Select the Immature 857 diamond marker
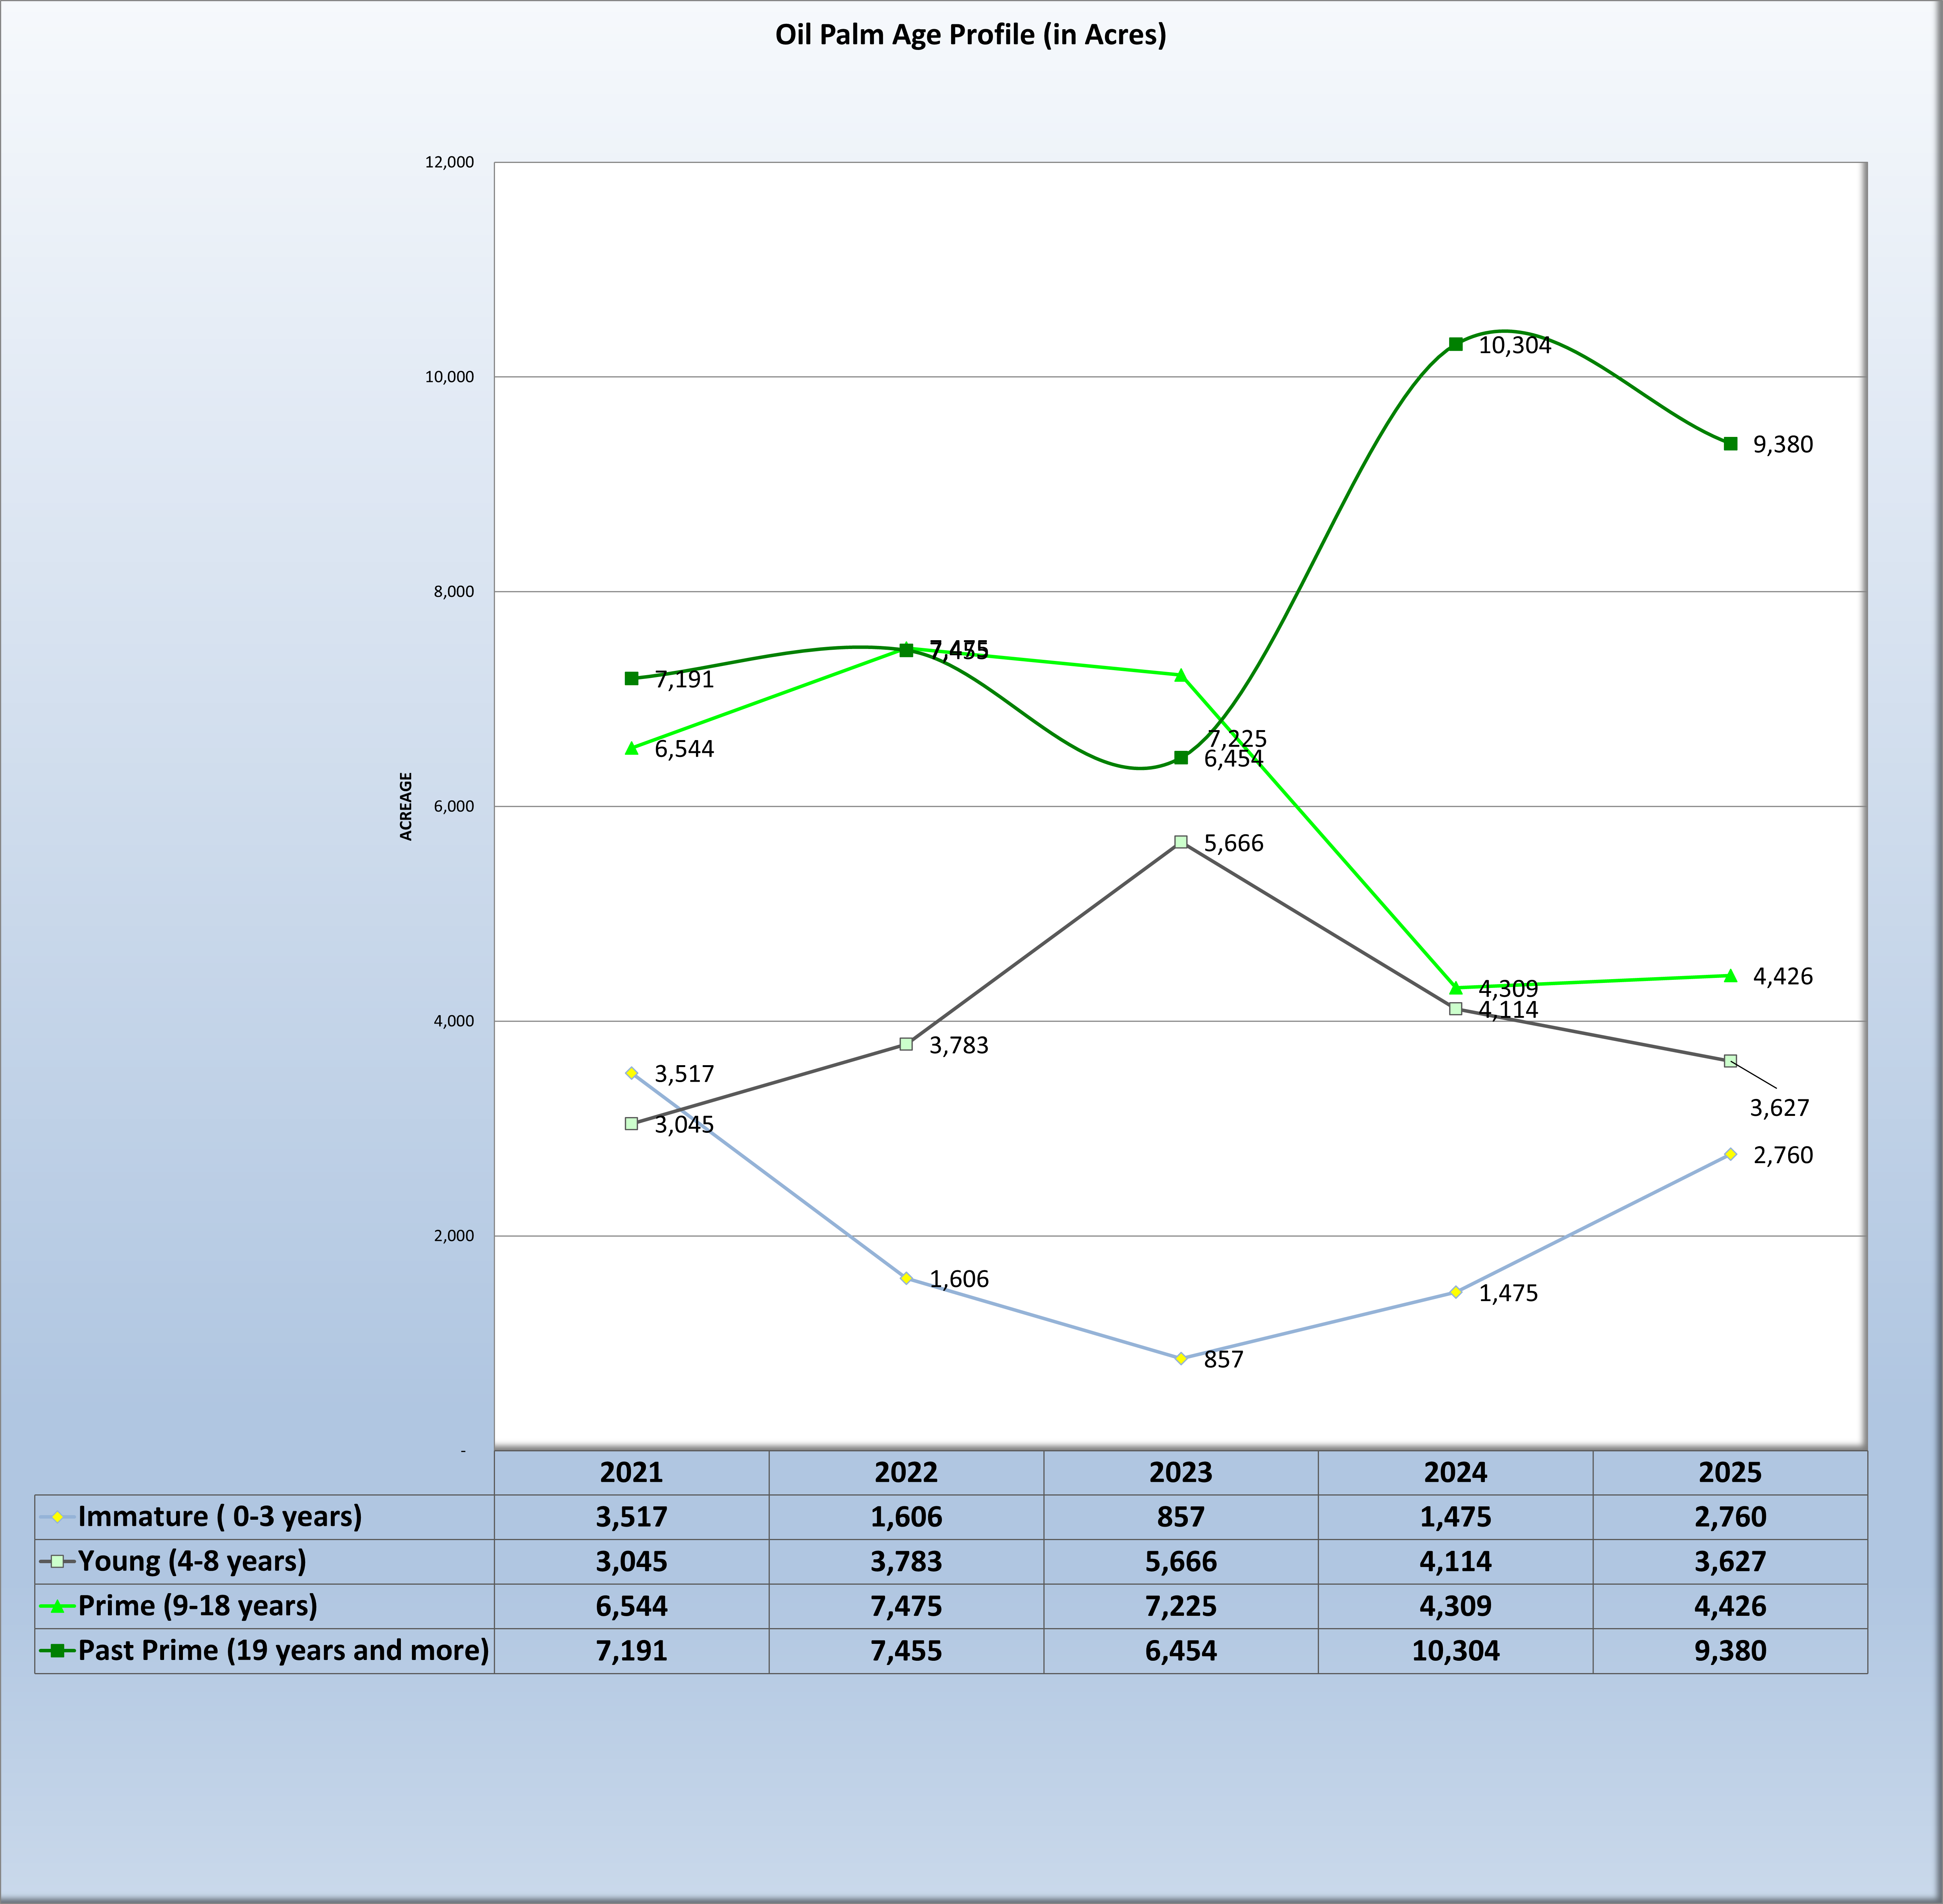 (x=1181, y=1358)
